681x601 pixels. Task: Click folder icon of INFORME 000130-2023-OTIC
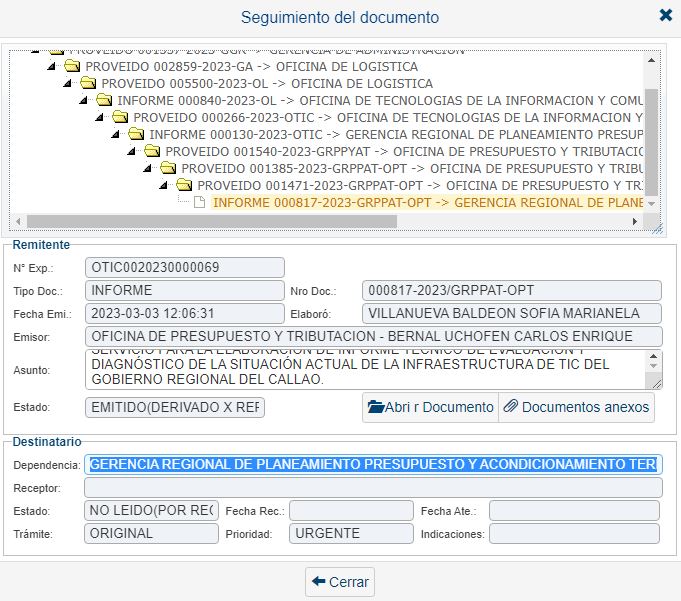[136, 134]
